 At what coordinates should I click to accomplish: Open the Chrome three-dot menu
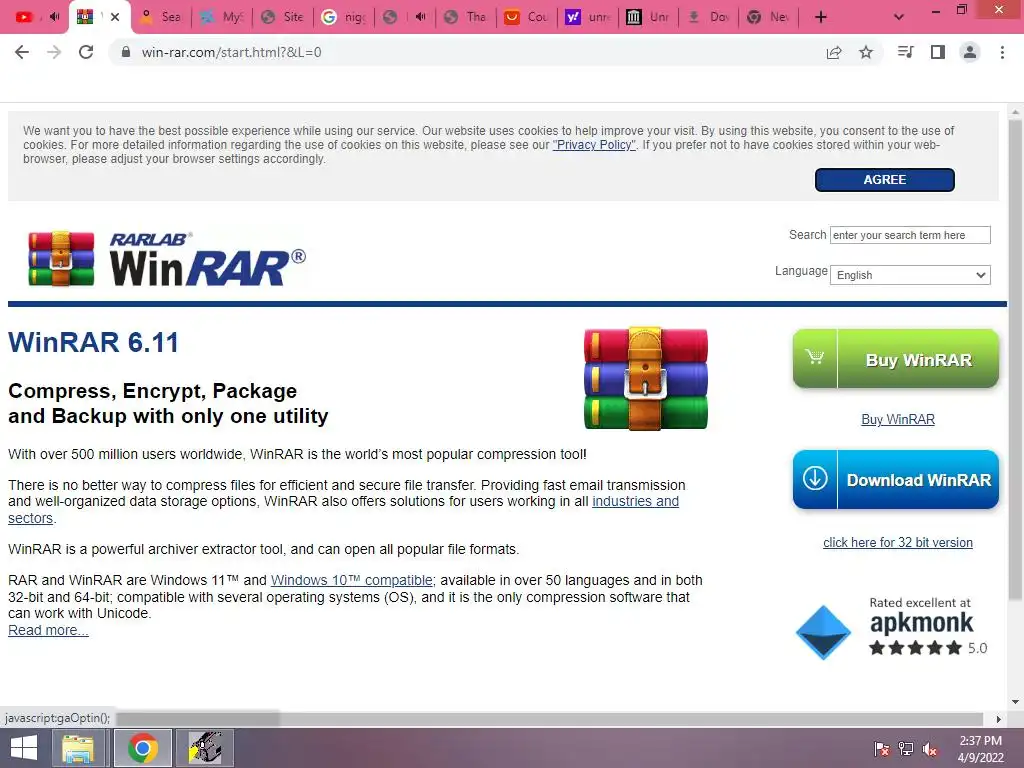pos(1002,52)
